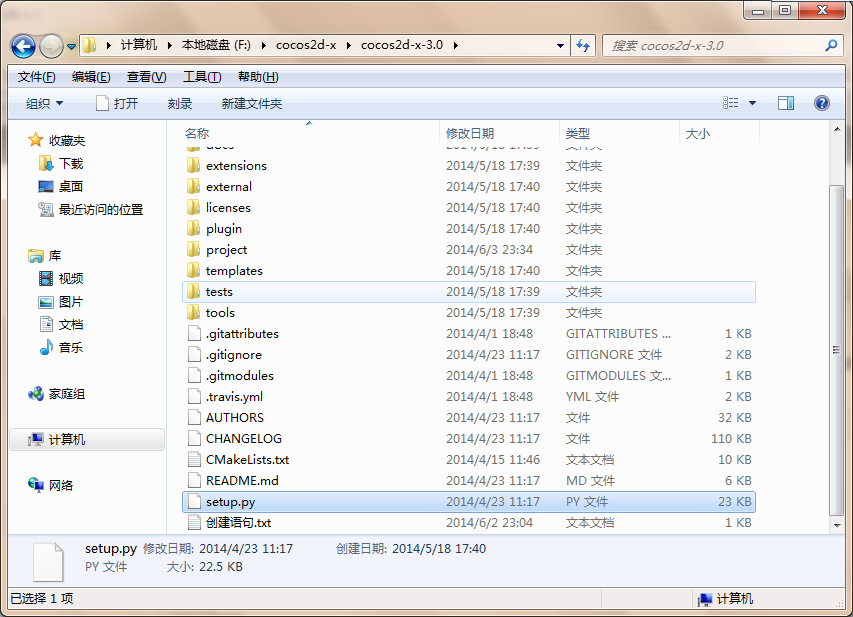The image size is (853, 617).
Task: Click the magnifier search icon
Action: 831,46
